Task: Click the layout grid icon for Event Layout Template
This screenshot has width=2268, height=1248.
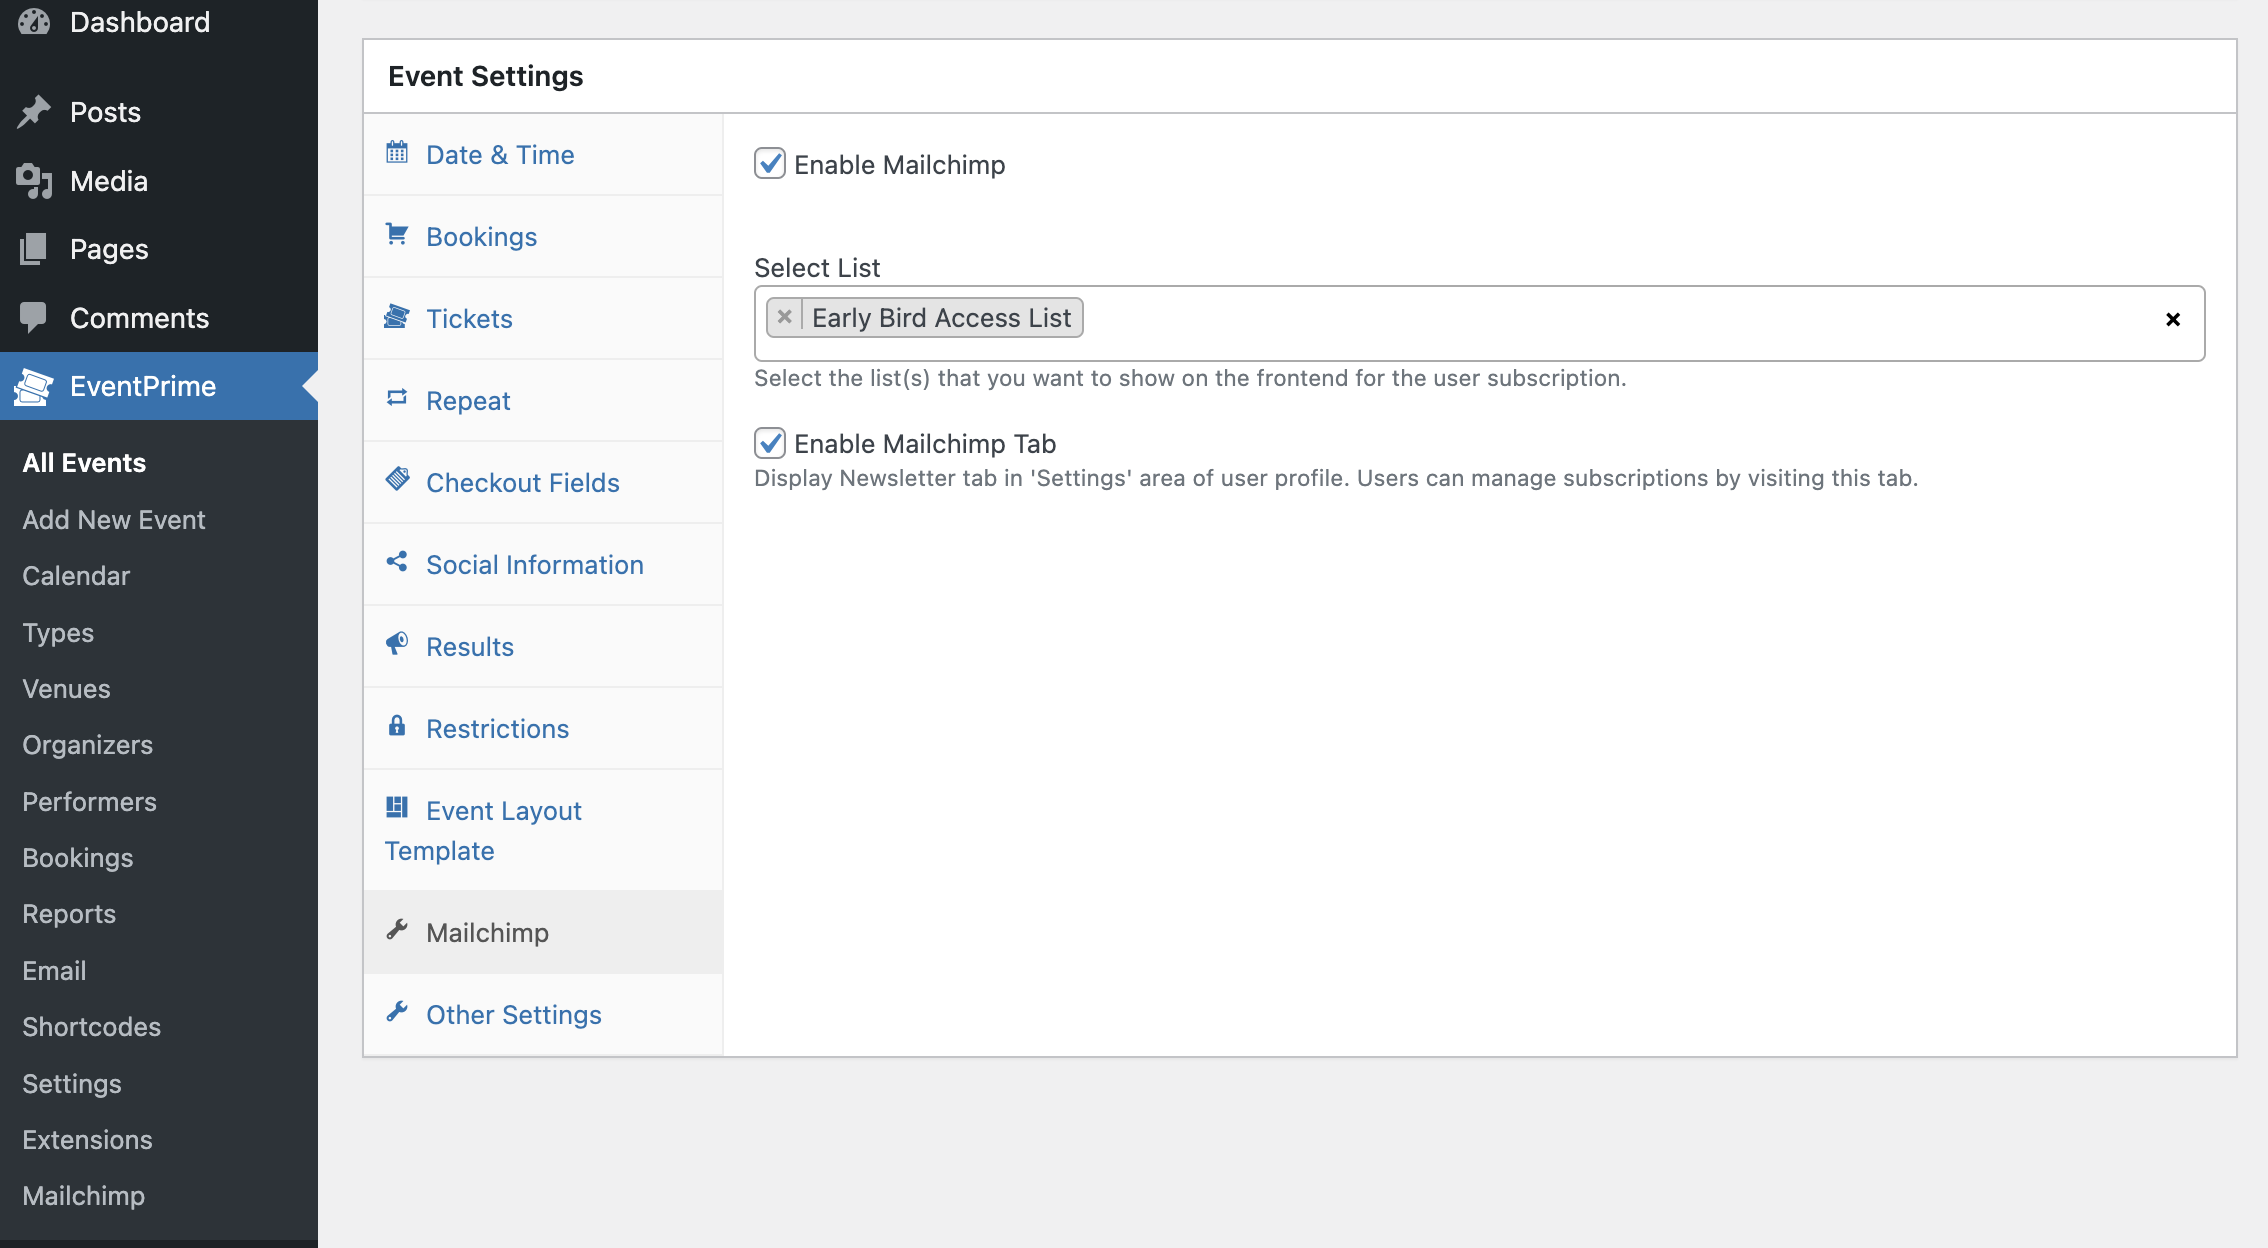Action: pos(397,808)
